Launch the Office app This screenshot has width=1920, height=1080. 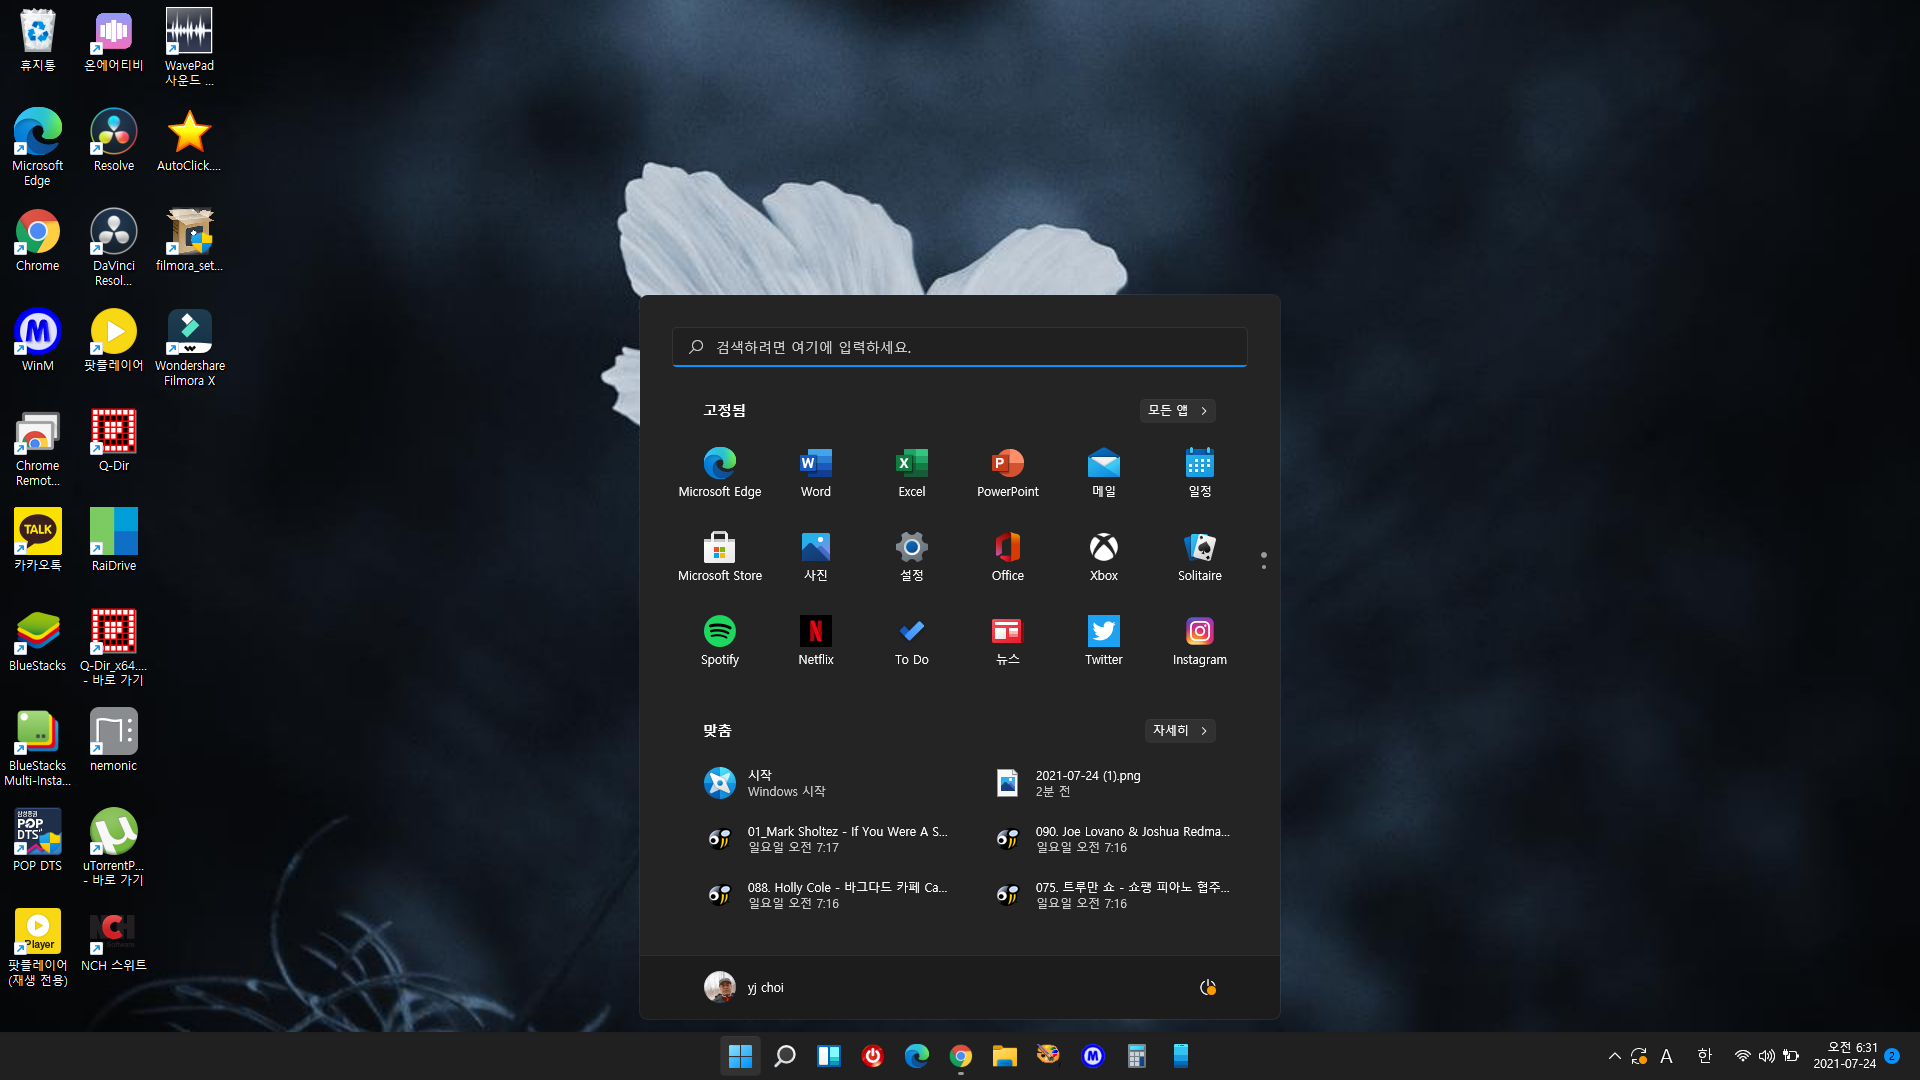pyautogui.click(x=1008, y=556)
